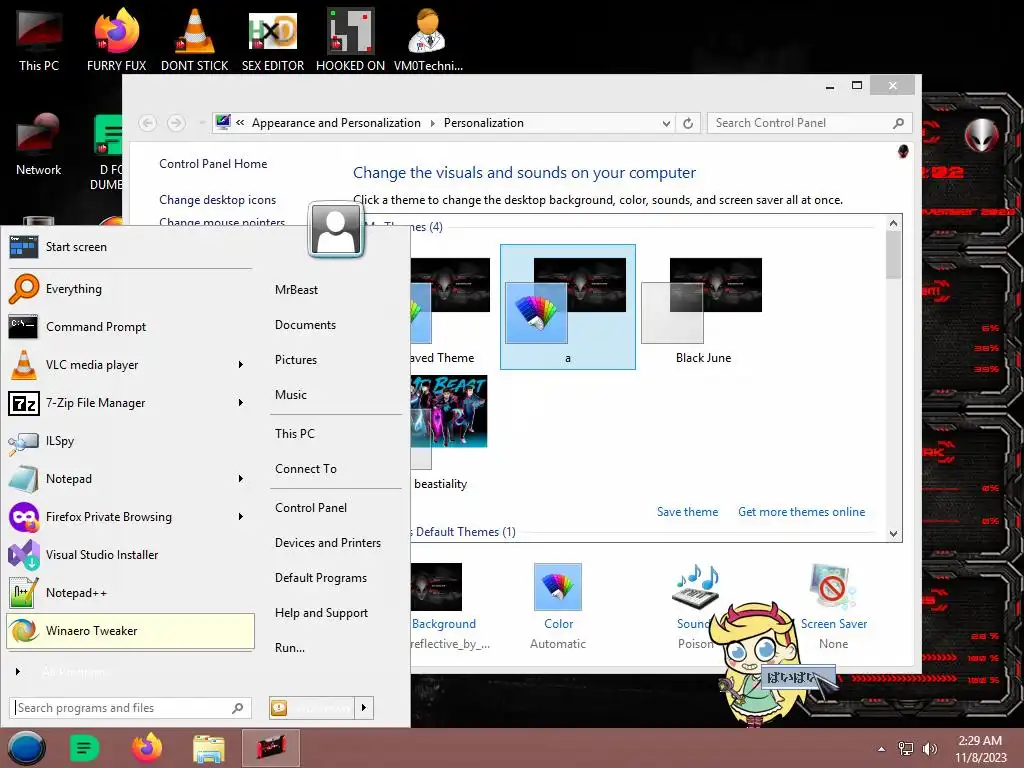Open This PC desktop icon
Image resolution: width=1024 pixels, height=768 pixels.
pos(39,40)
